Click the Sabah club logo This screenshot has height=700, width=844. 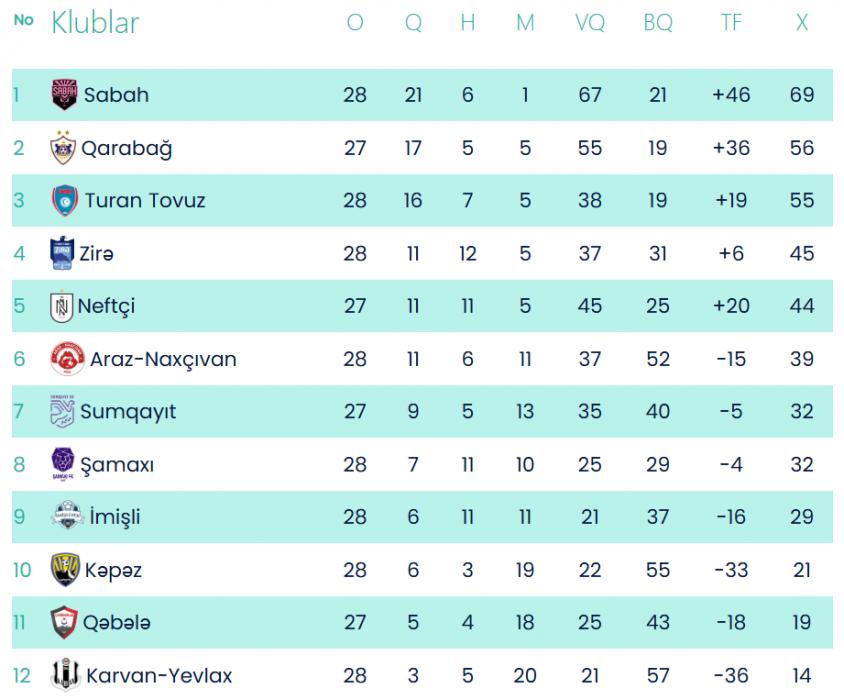[64, 95]
